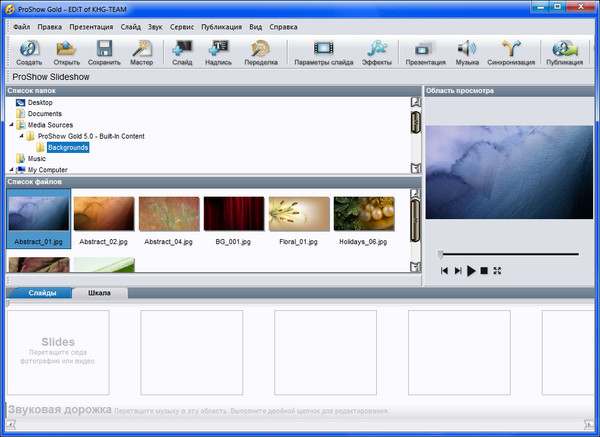Image resolution: width=600 pixels, height=437 pixels.
Task: Open the Эффекты (Effects) tool
Action: [x=377, y=48]
